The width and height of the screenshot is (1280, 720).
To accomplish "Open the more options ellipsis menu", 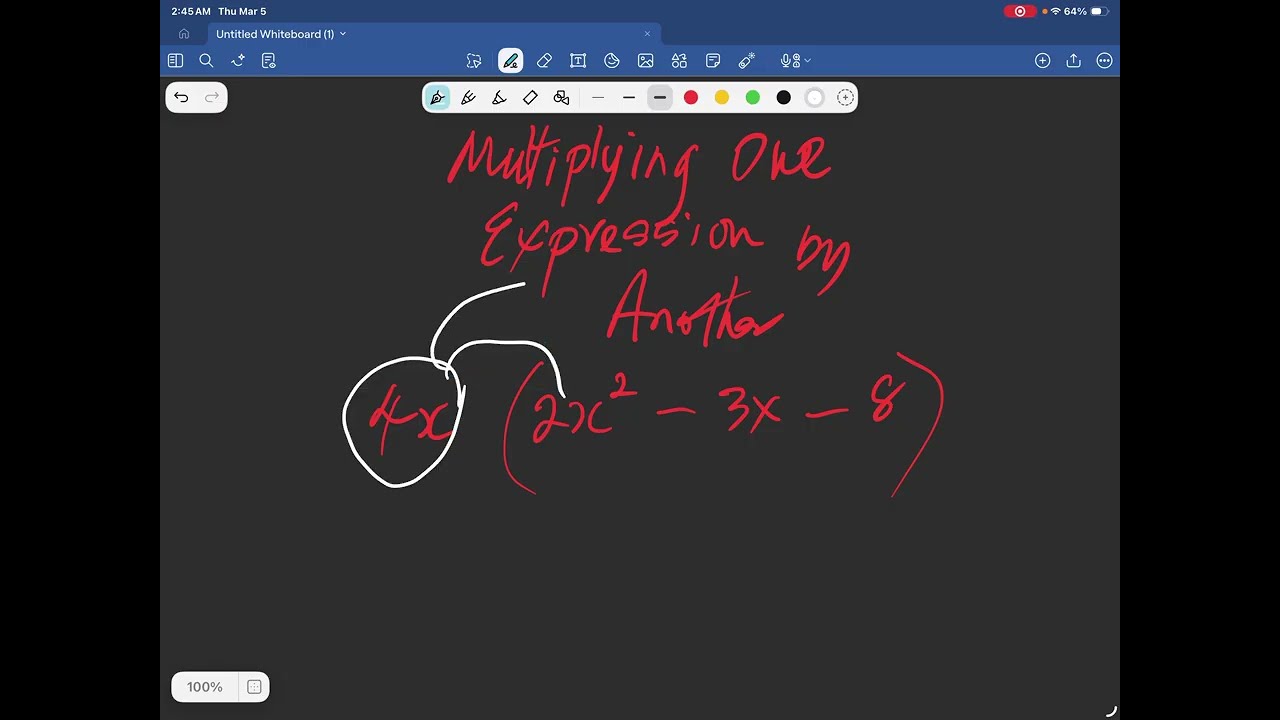I will 1104,61.
